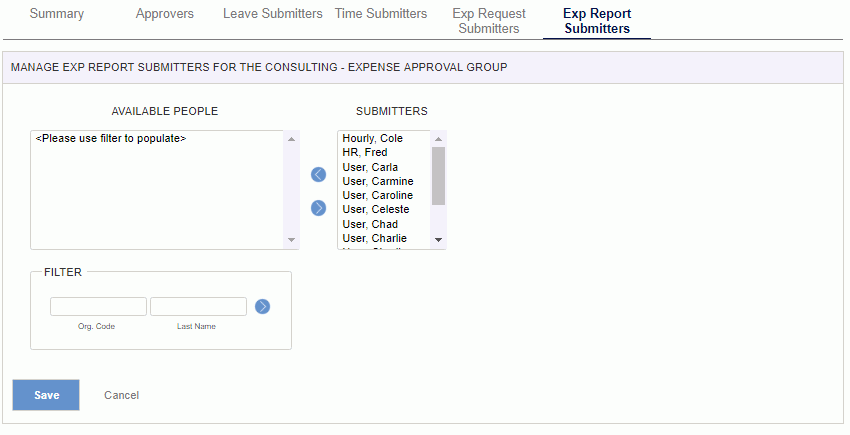Click the move-right arrow icon
The height and width of the screenshot is (435, 850).
tap(319, 208)
